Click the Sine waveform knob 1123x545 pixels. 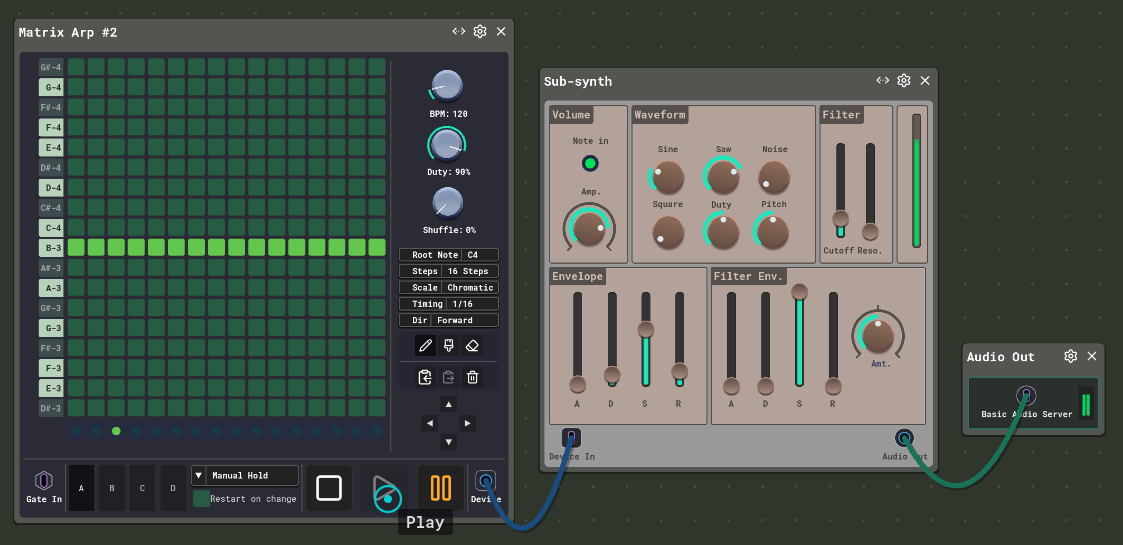[668, 177]
